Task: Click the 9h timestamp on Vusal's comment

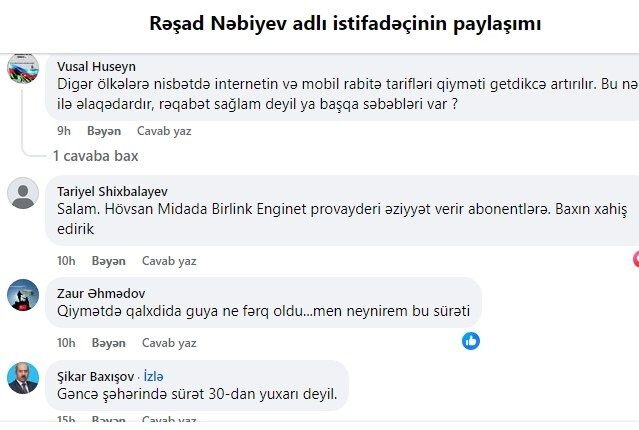Action: (x=64, y=131)
